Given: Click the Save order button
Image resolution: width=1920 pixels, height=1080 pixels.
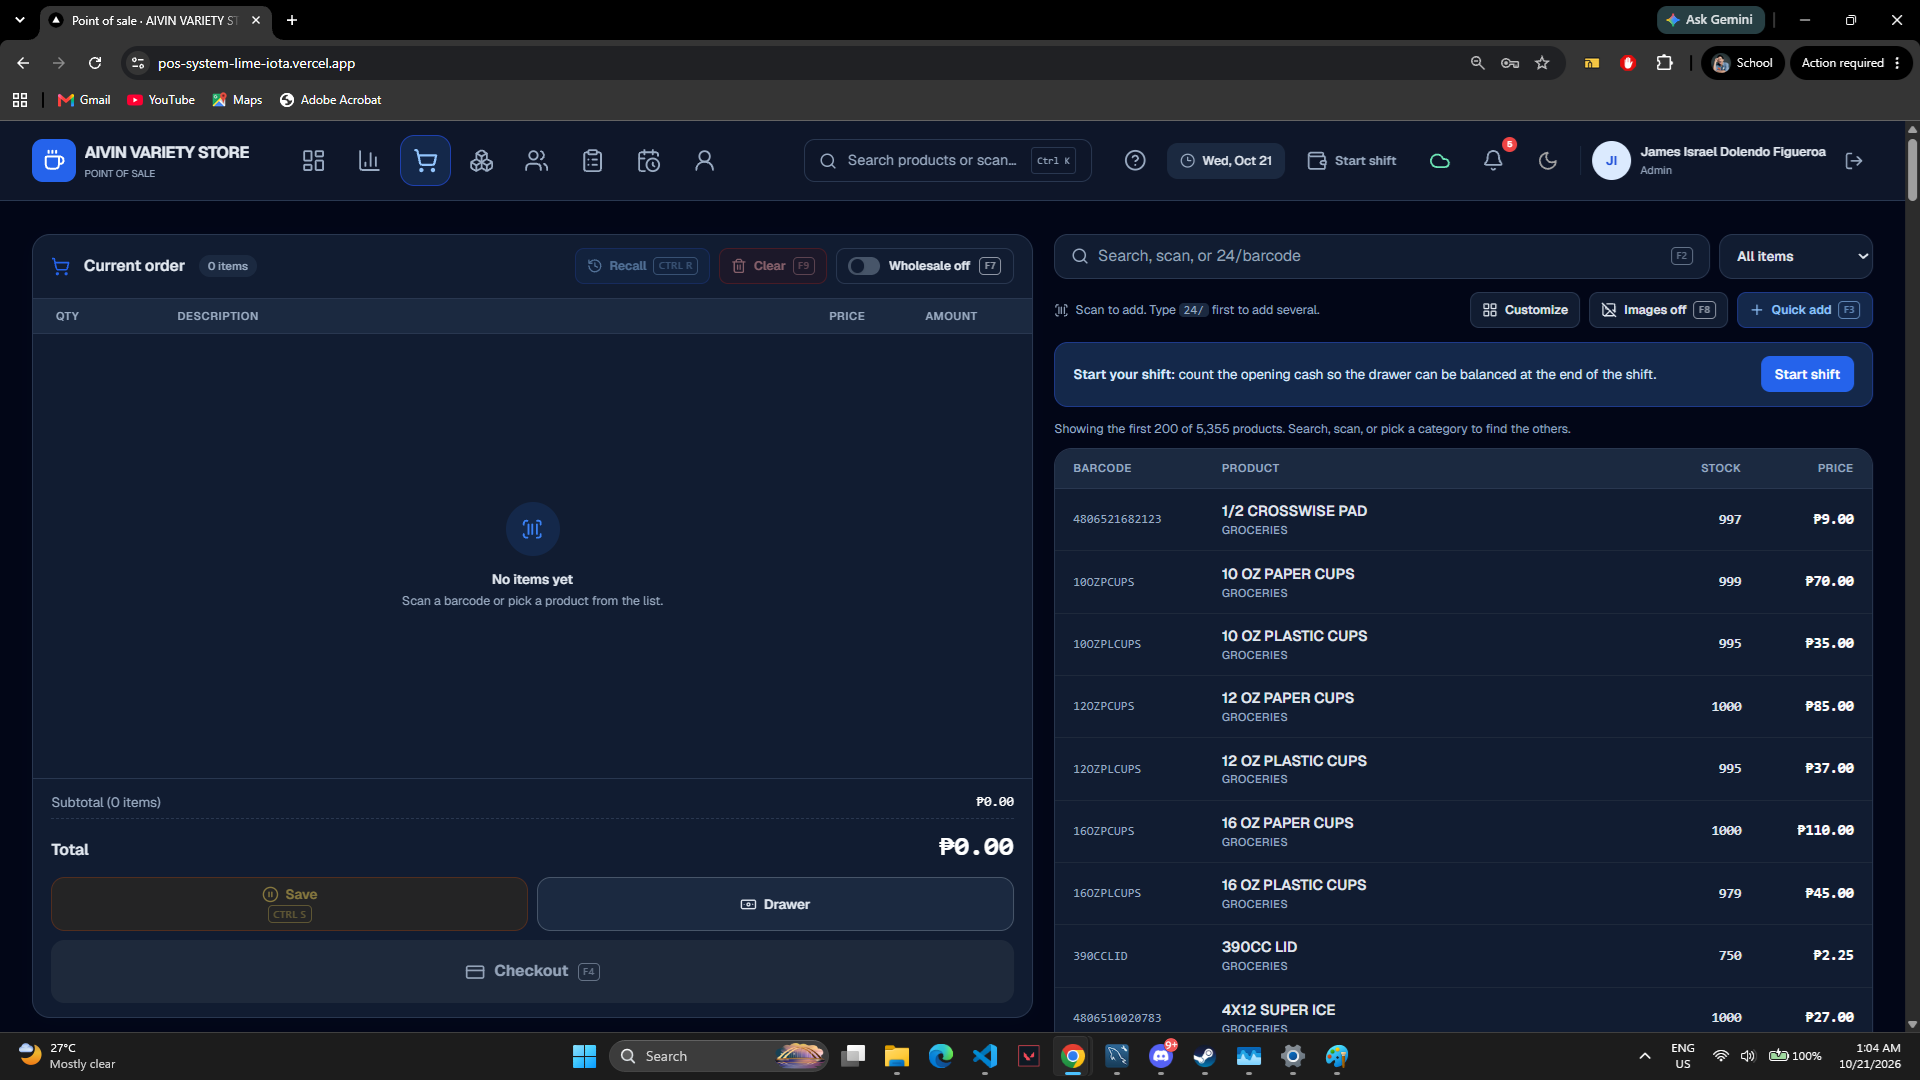Looking at the screenshot, I should coord(289,904).
